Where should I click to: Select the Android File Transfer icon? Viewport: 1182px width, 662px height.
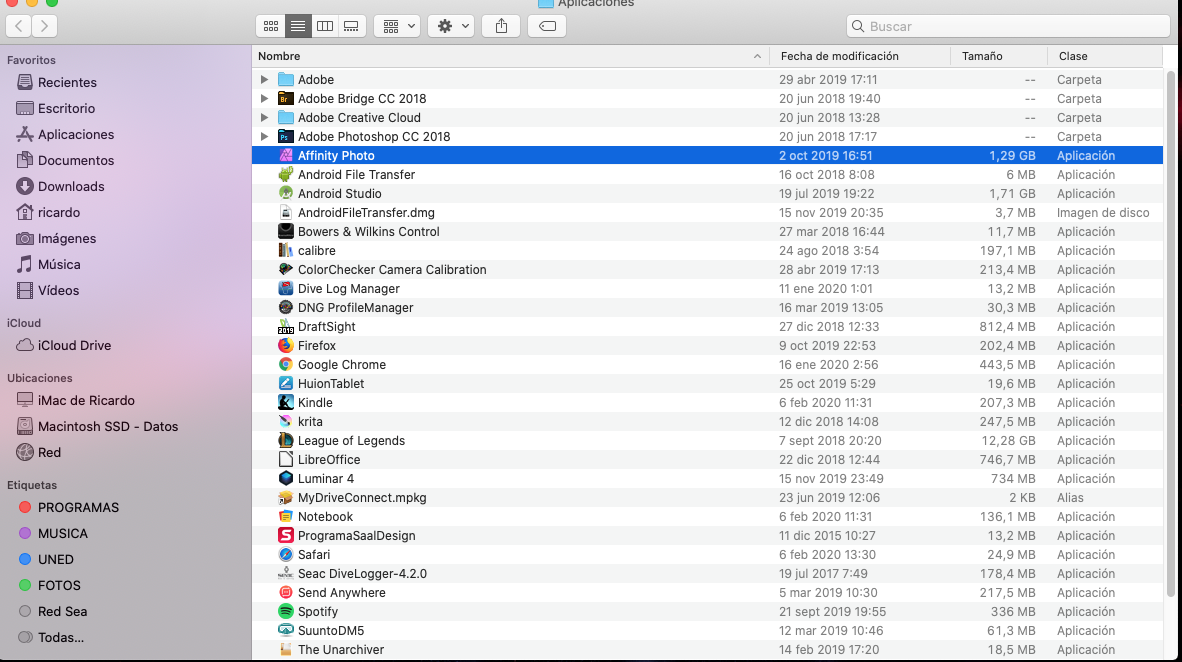(286, 174)
